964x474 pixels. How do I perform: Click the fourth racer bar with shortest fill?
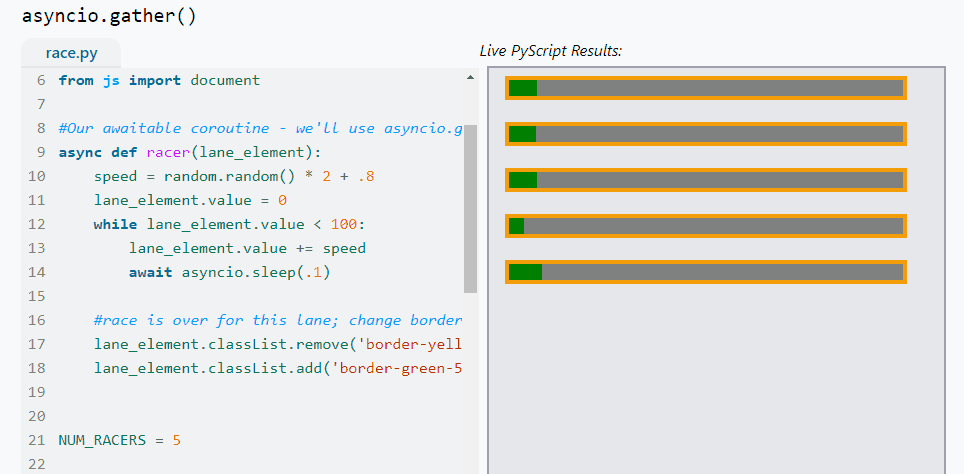[x=706, y=226]
